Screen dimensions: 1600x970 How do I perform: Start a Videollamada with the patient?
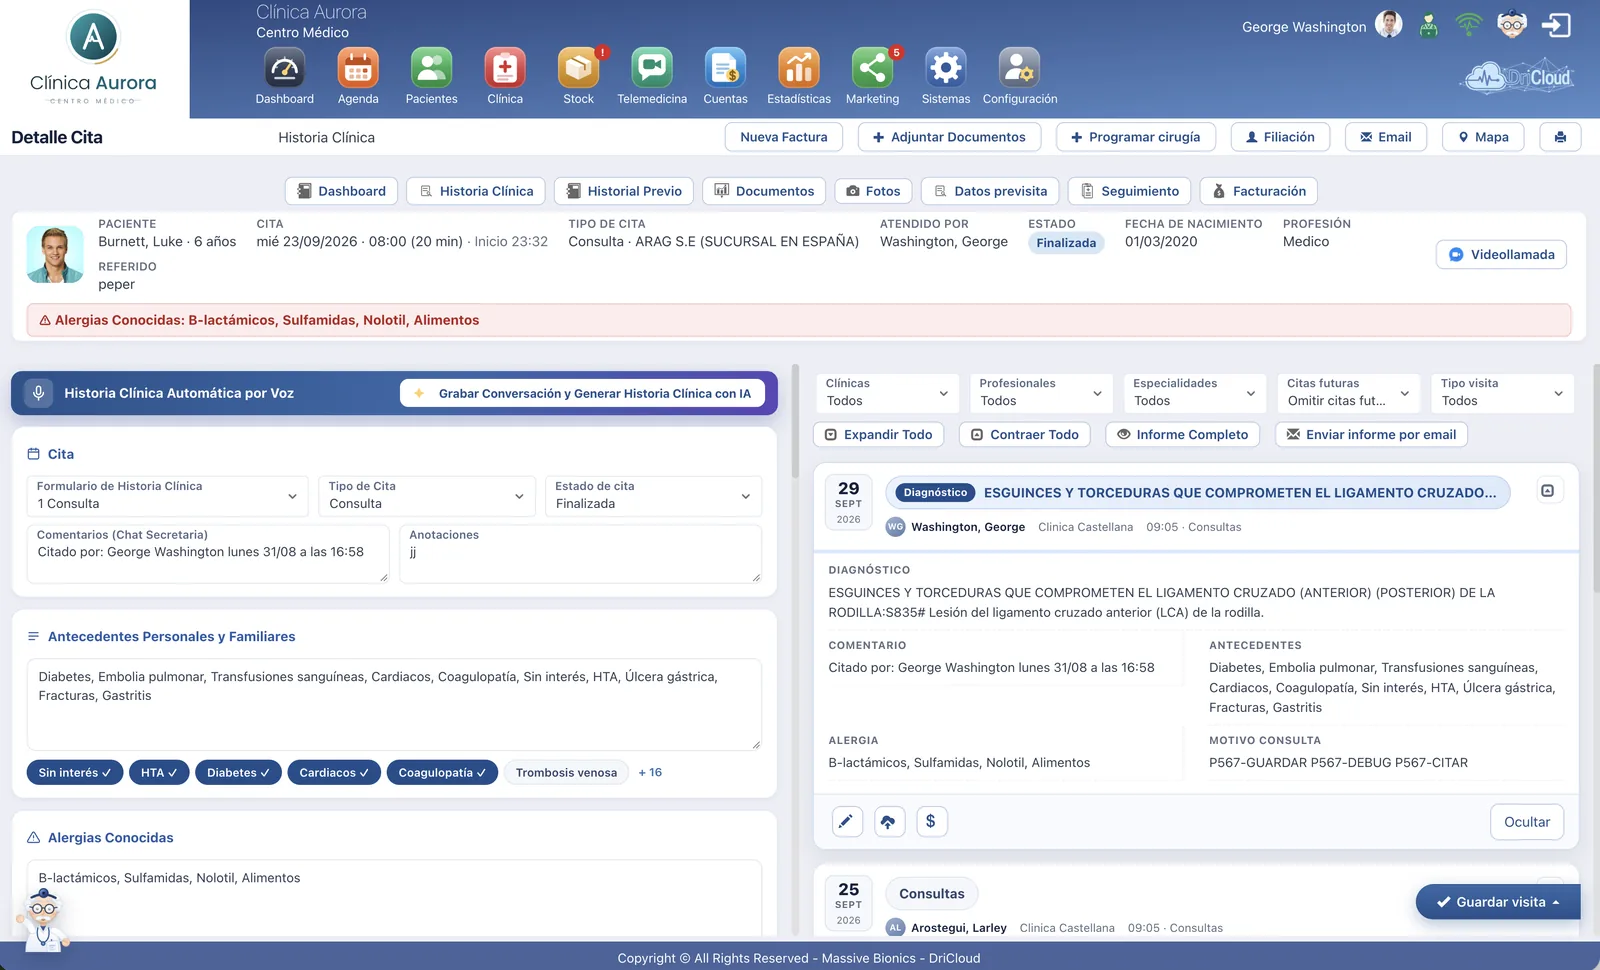point(1501,255)
